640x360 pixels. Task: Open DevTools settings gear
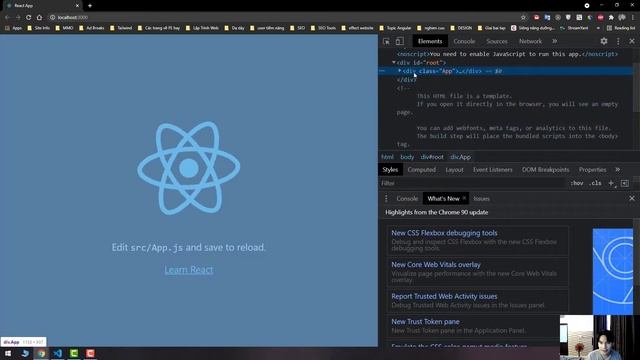(x=604, y=41)
